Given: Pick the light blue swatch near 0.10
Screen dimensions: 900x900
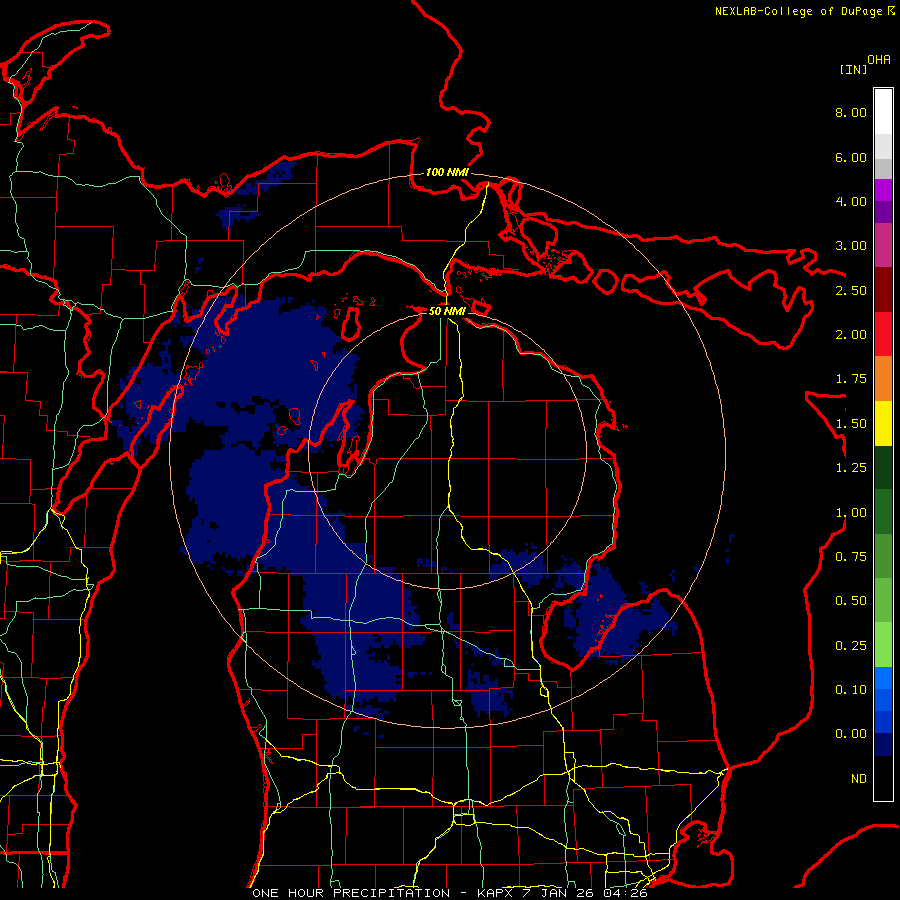Looking at the screenshot, I should pos(883,678).
